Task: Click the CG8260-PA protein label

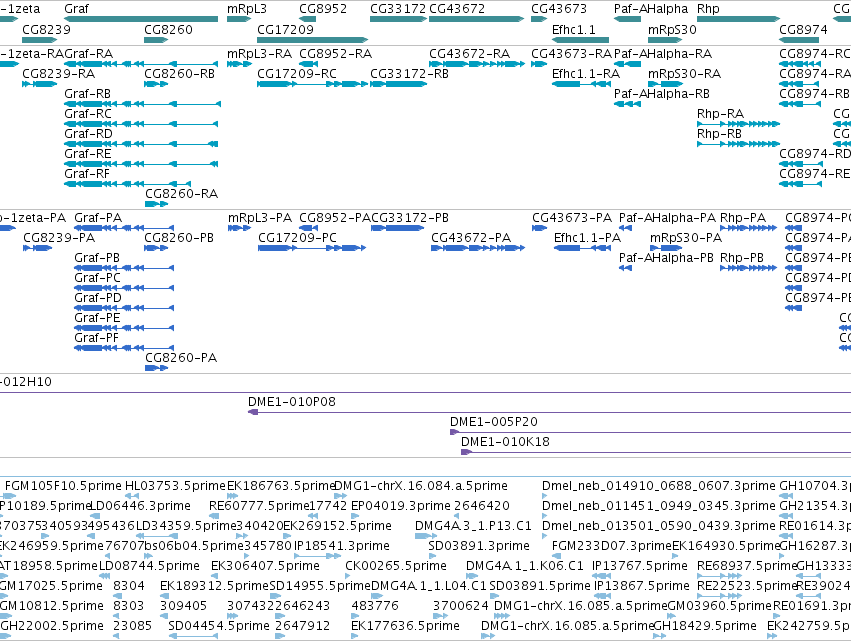Action: click(x=181, y=358)
